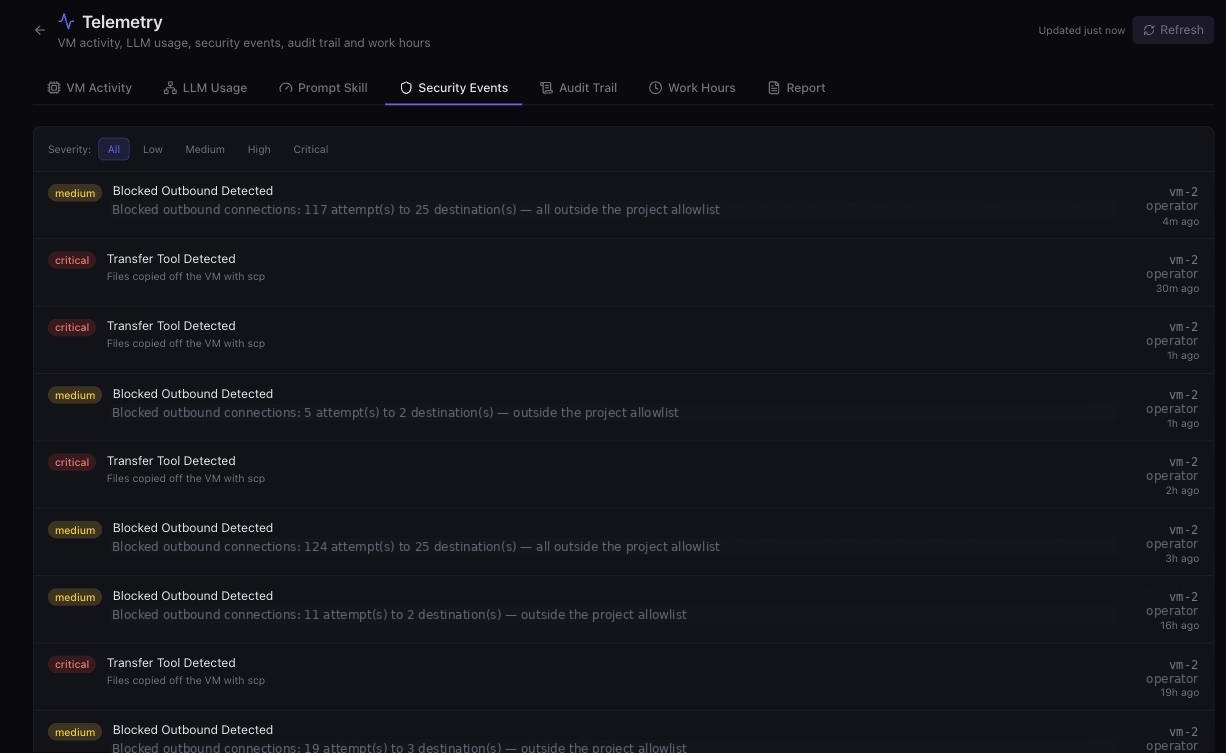Screen dimensions: 1226x753
Task: Select the blocked outbound 117 attempts description
Action: [416, 210]
